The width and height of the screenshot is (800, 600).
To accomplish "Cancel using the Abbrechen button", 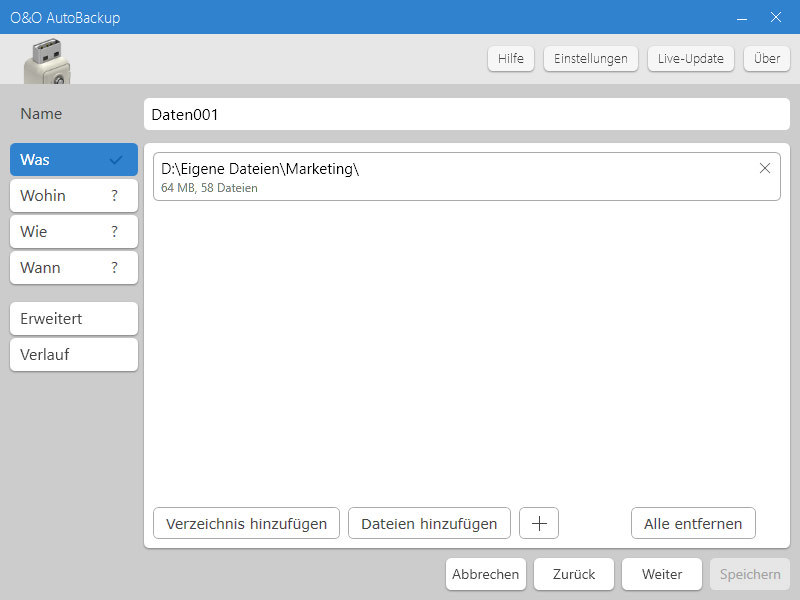I will [x=486, y=574].
